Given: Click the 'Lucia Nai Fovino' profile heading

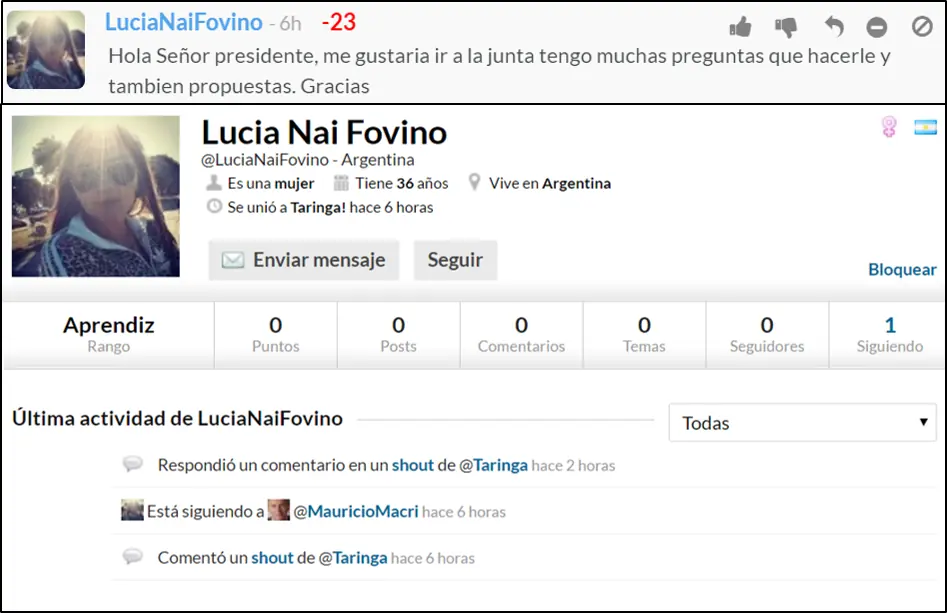Looking at the screenshot, I should pos(324,132).
